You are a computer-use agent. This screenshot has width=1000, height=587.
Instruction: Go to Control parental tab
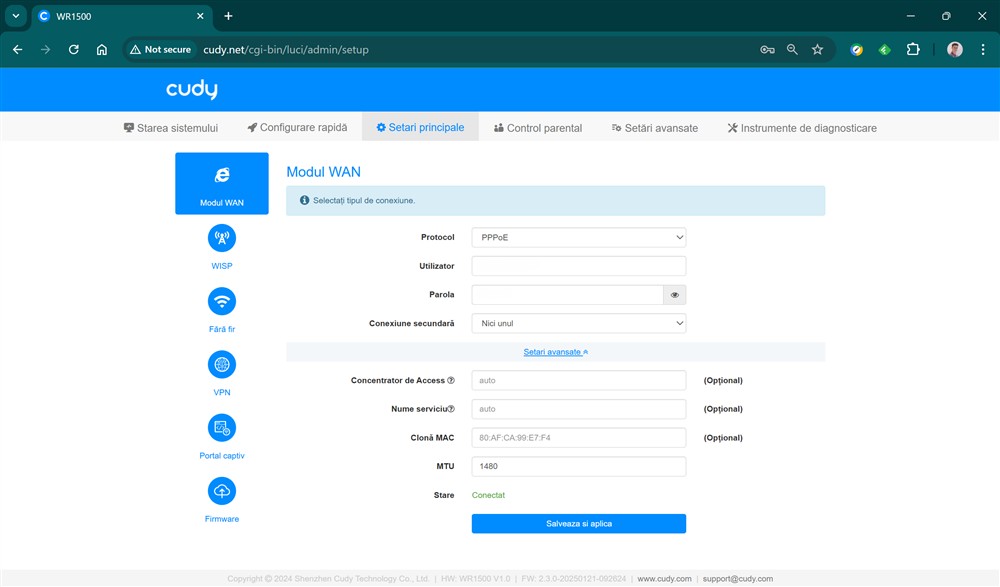coord(538,128)
